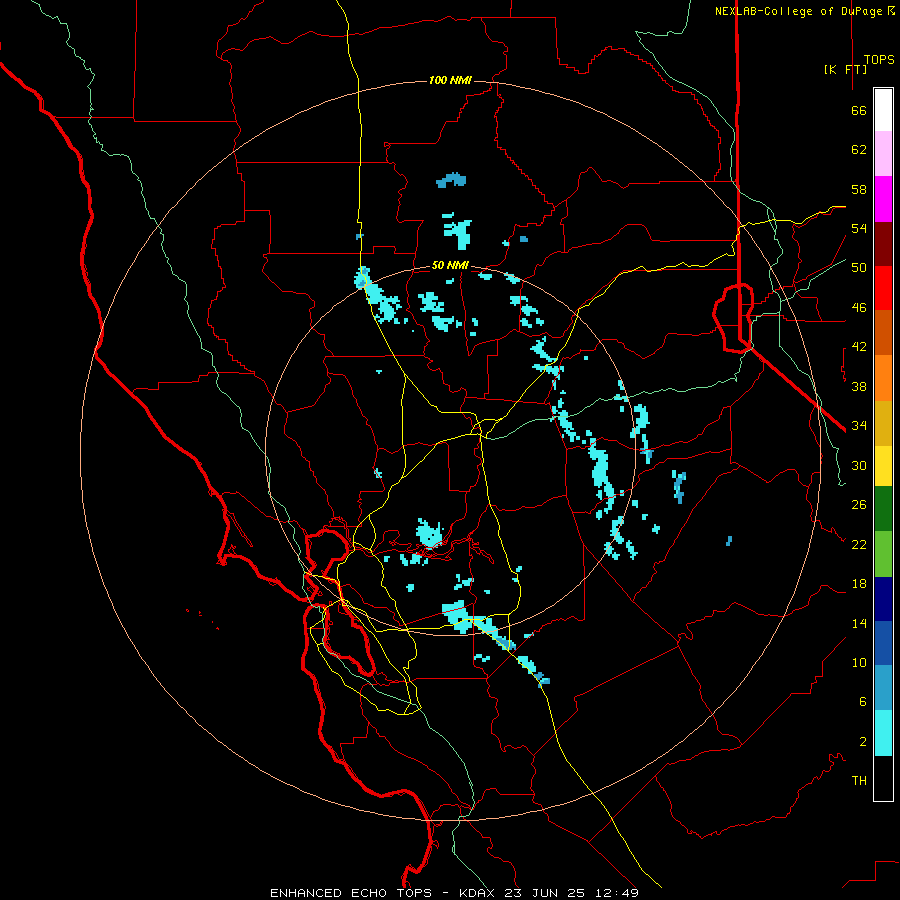Pick the dark red legend swatch
This screenshot has height=900, width=900.
point(883,244)
